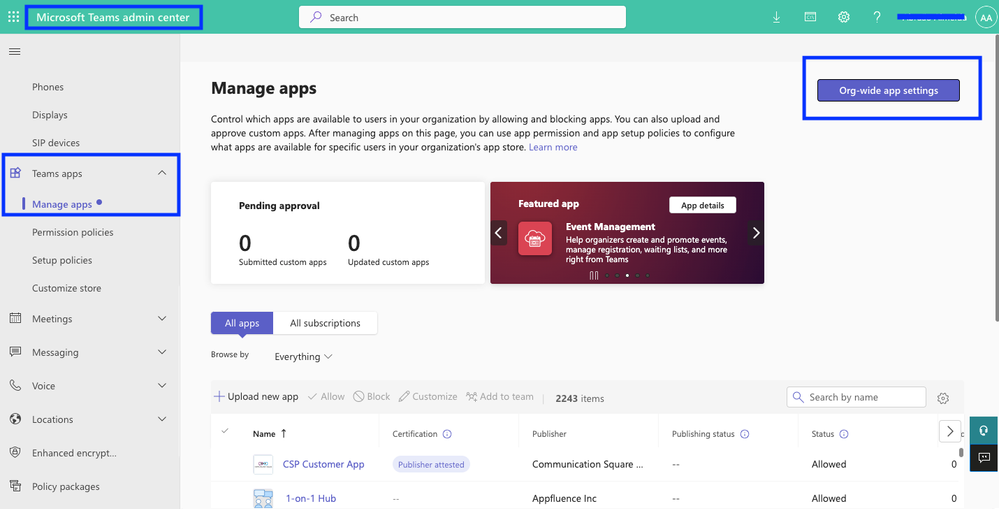Open the feedback chat widget

click(984, 457)
